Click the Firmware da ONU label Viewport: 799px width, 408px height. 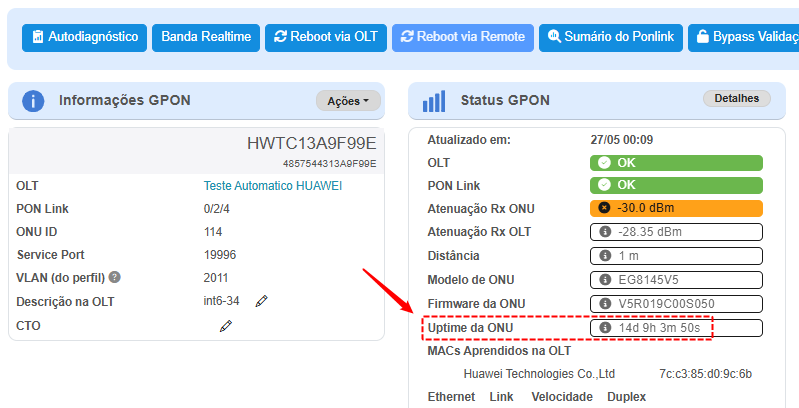pyautogui.click(x=476, y=304)
